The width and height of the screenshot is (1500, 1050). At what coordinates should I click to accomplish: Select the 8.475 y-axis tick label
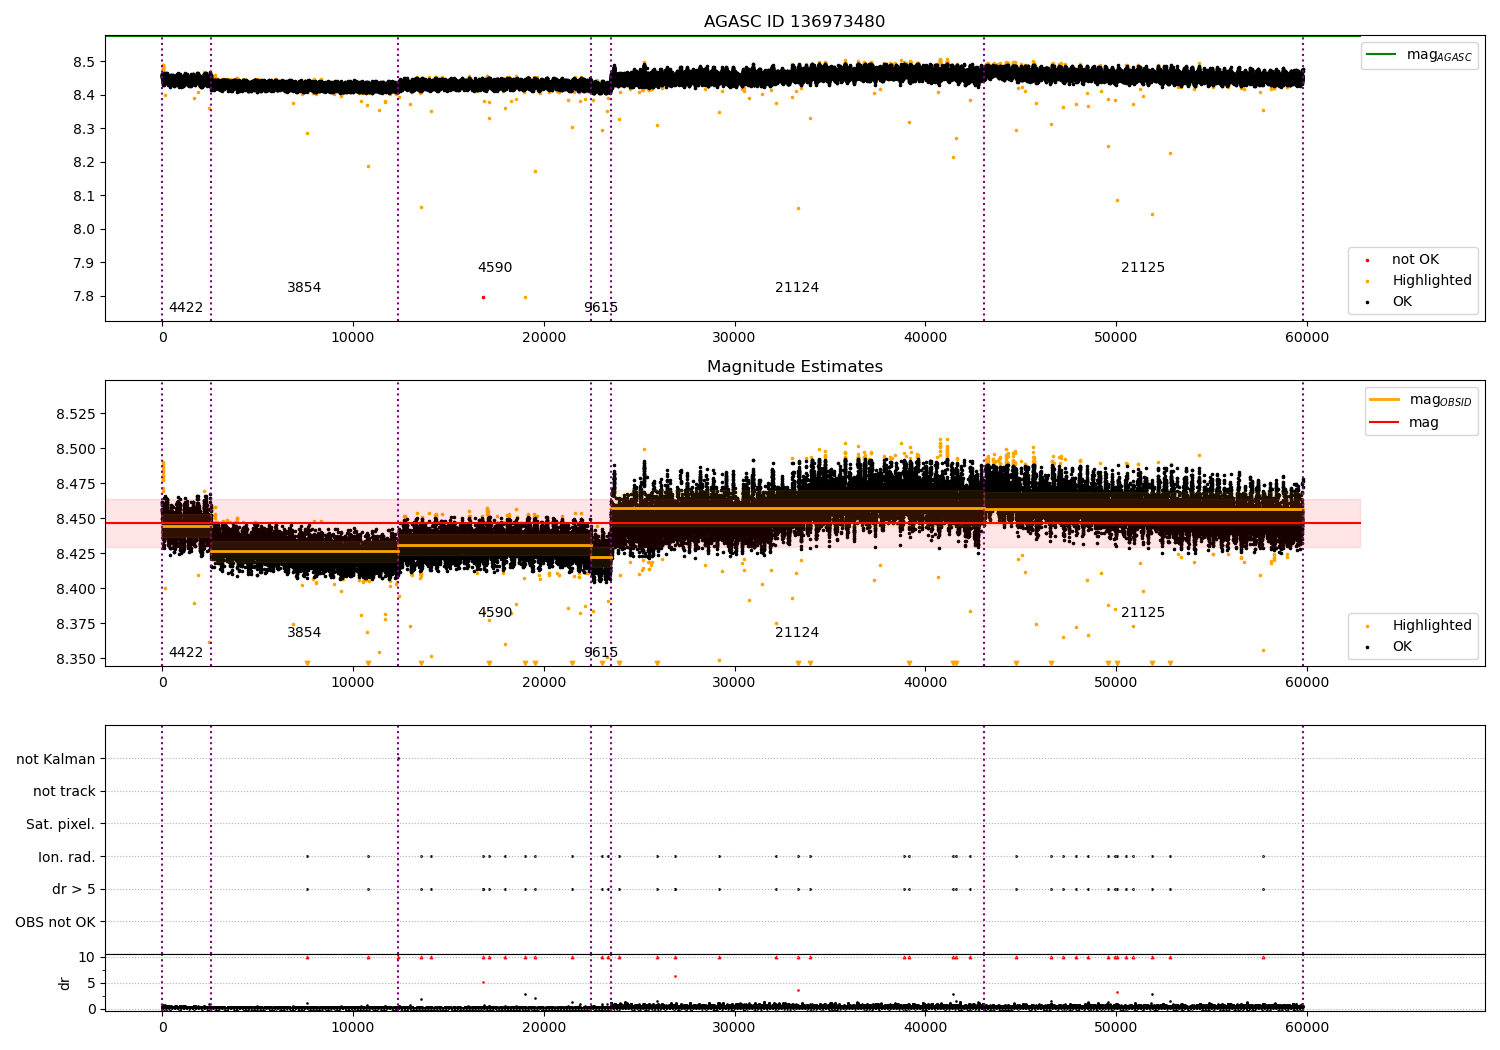click(x=76, y=484)
